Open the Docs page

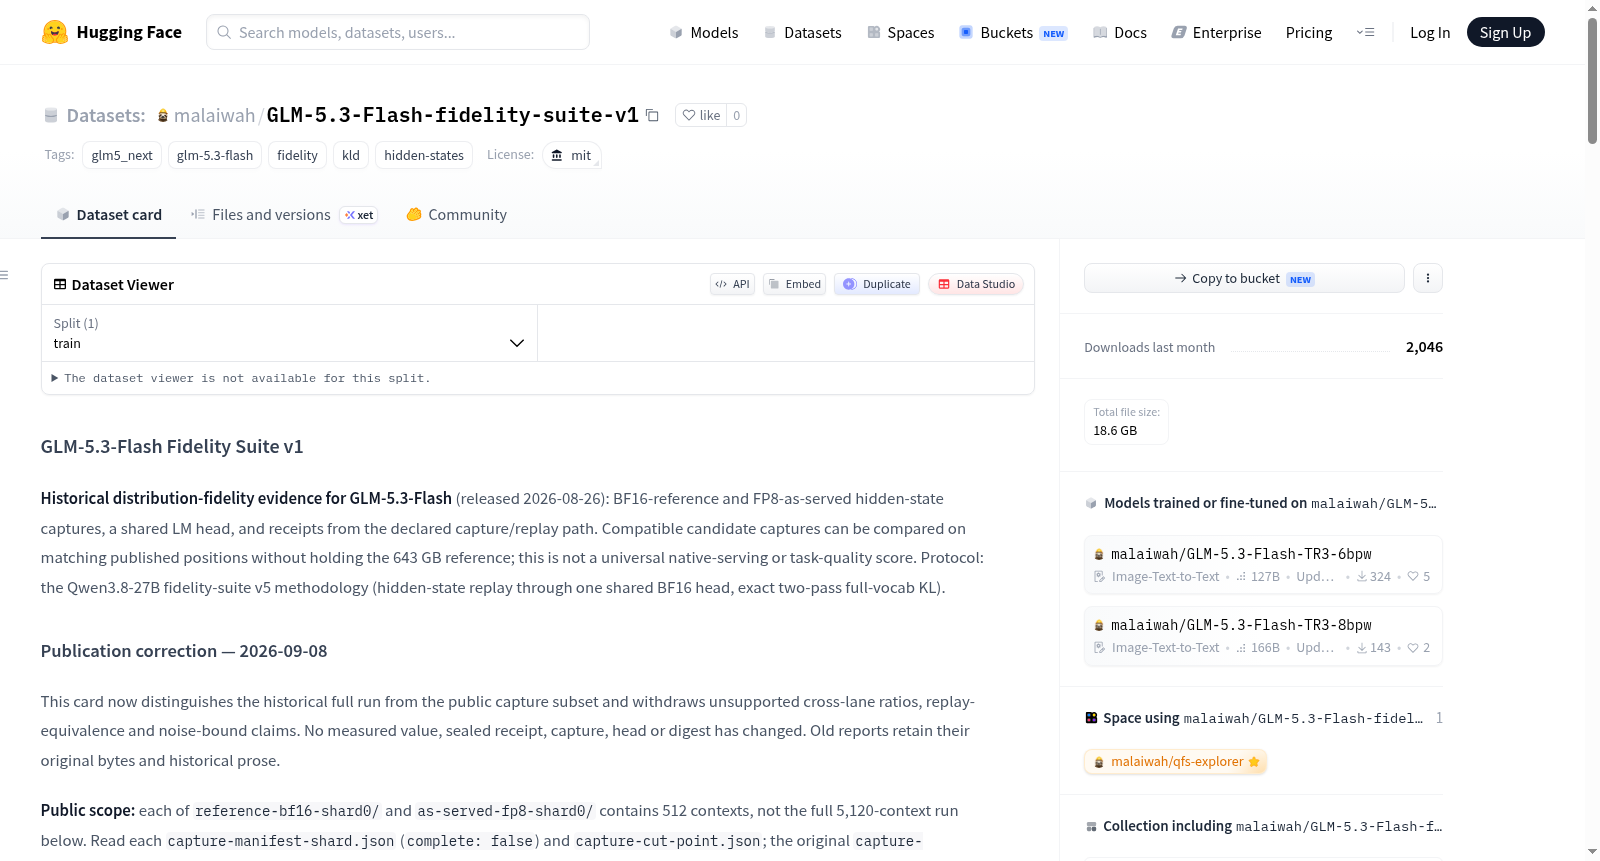1119,32
